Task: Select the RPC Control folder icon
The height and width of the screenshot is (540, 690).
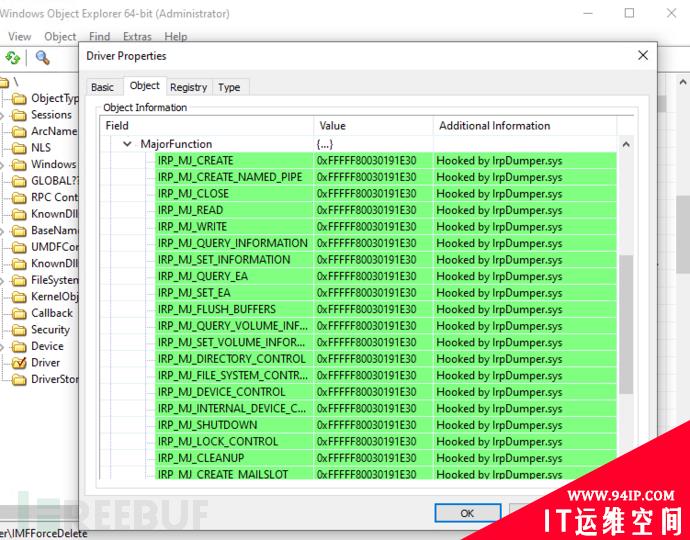Action: [19, 198]
